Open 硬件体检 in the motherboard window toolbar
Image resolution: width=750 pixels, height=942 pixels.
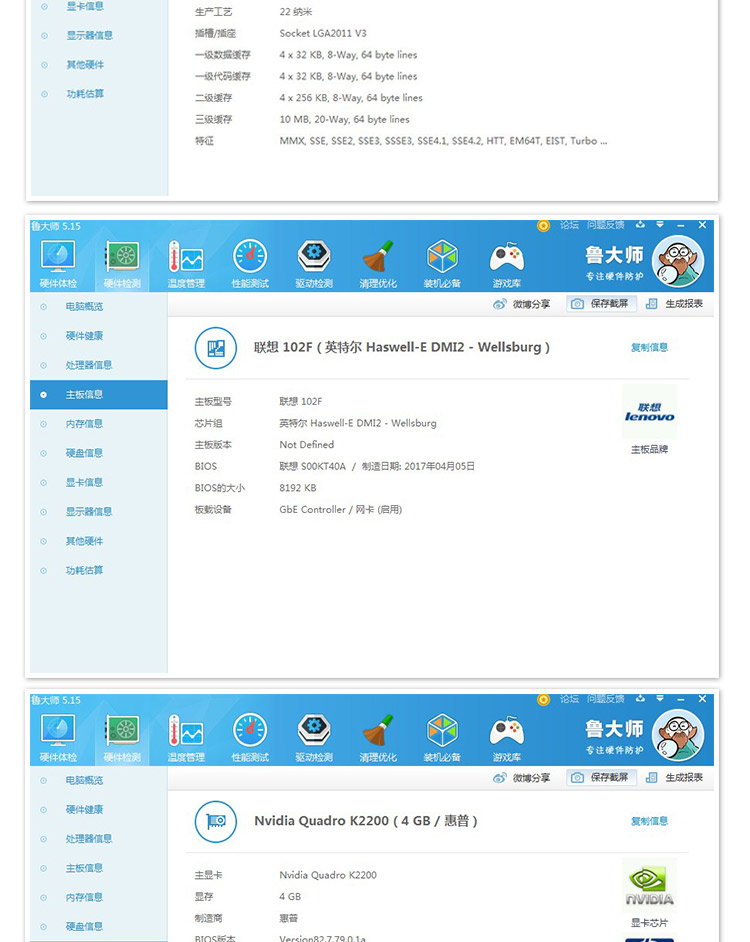(58, 264)
